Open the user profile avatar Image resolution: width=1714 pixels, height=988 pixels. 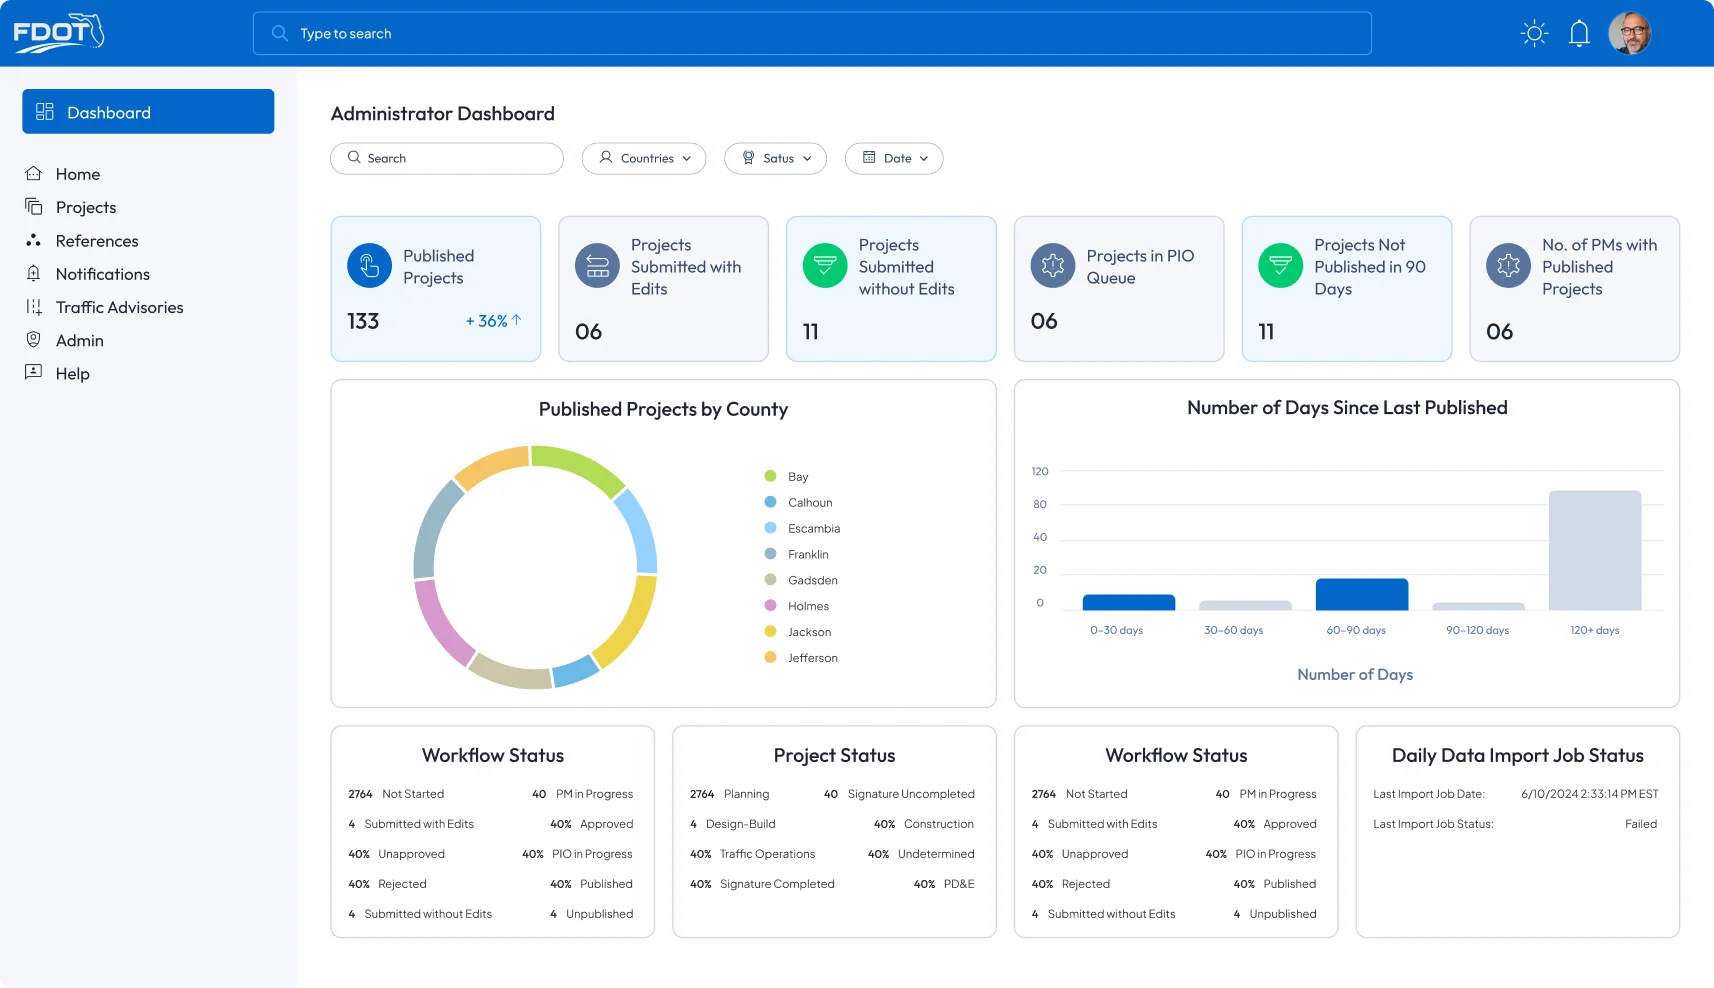[1629, 33]
